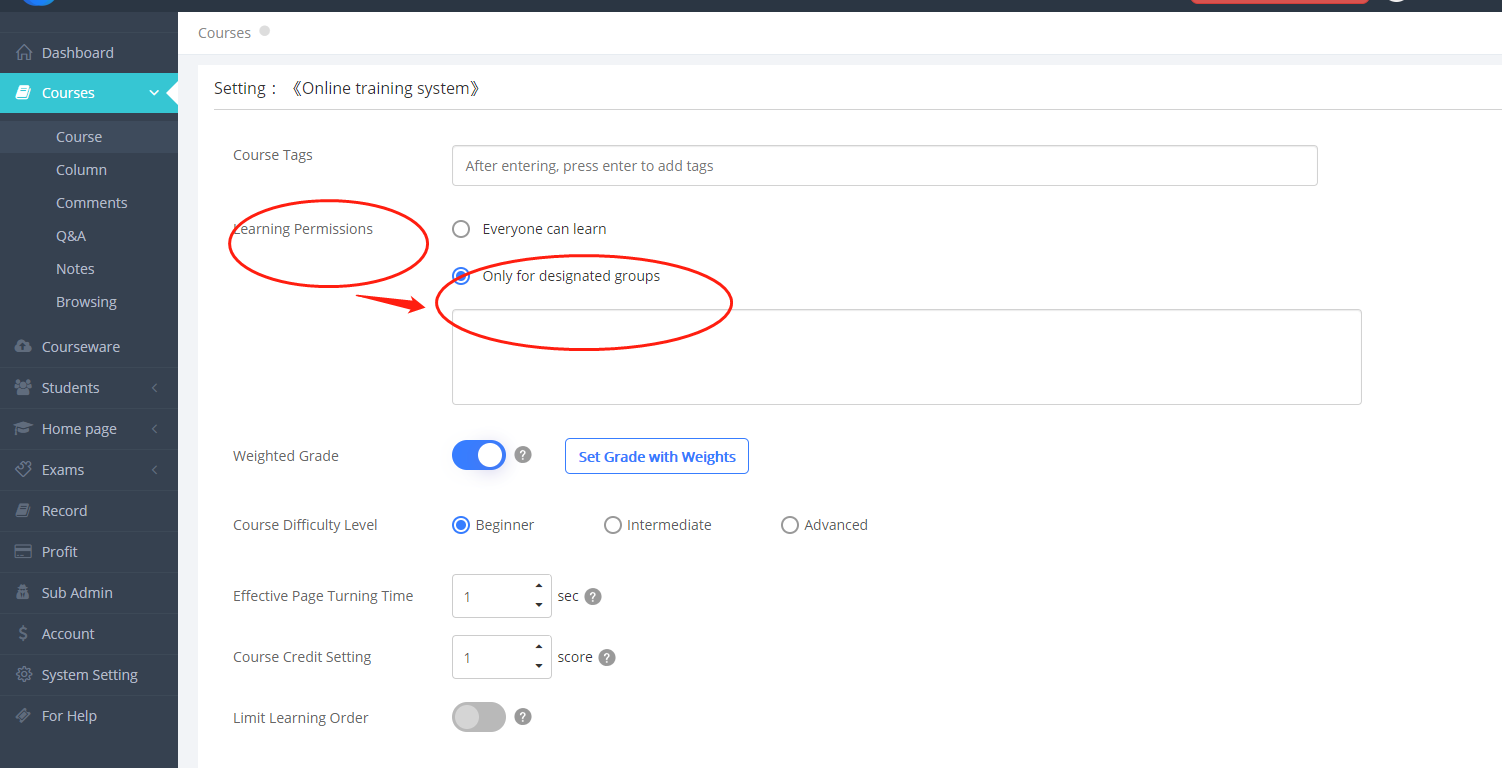This screenshot has width=1502, height=768.
Task: Click the Profit card icon
Action: tap(24, 552)
